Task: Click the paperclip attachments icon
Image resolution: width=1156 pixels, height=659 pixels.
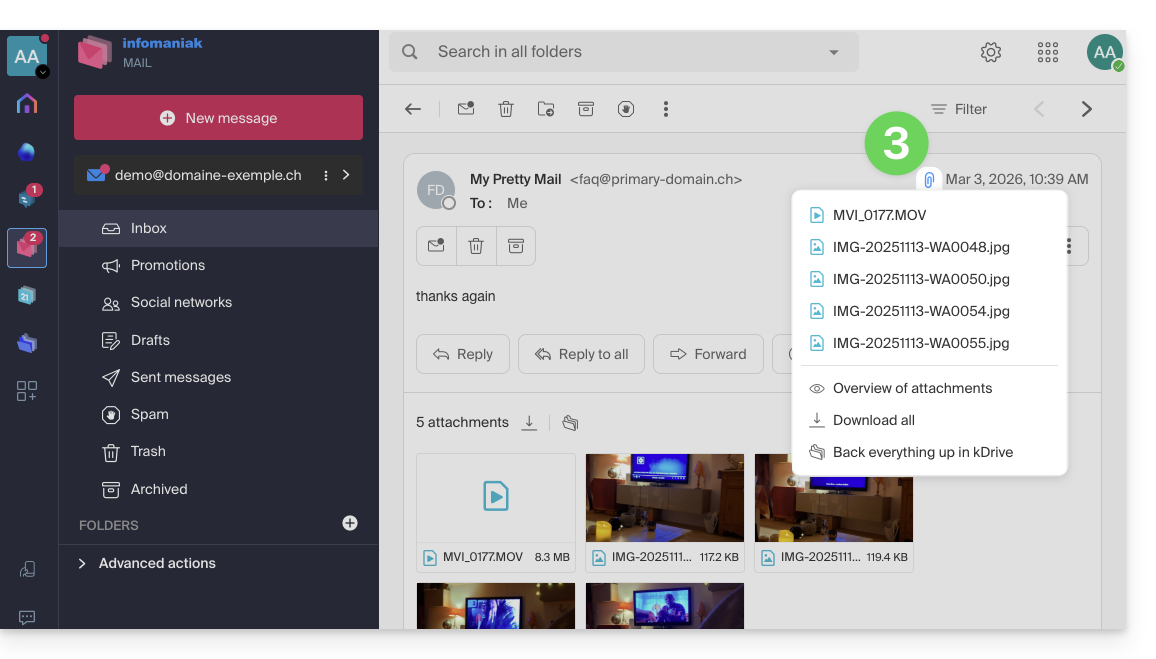Action: 928,180
